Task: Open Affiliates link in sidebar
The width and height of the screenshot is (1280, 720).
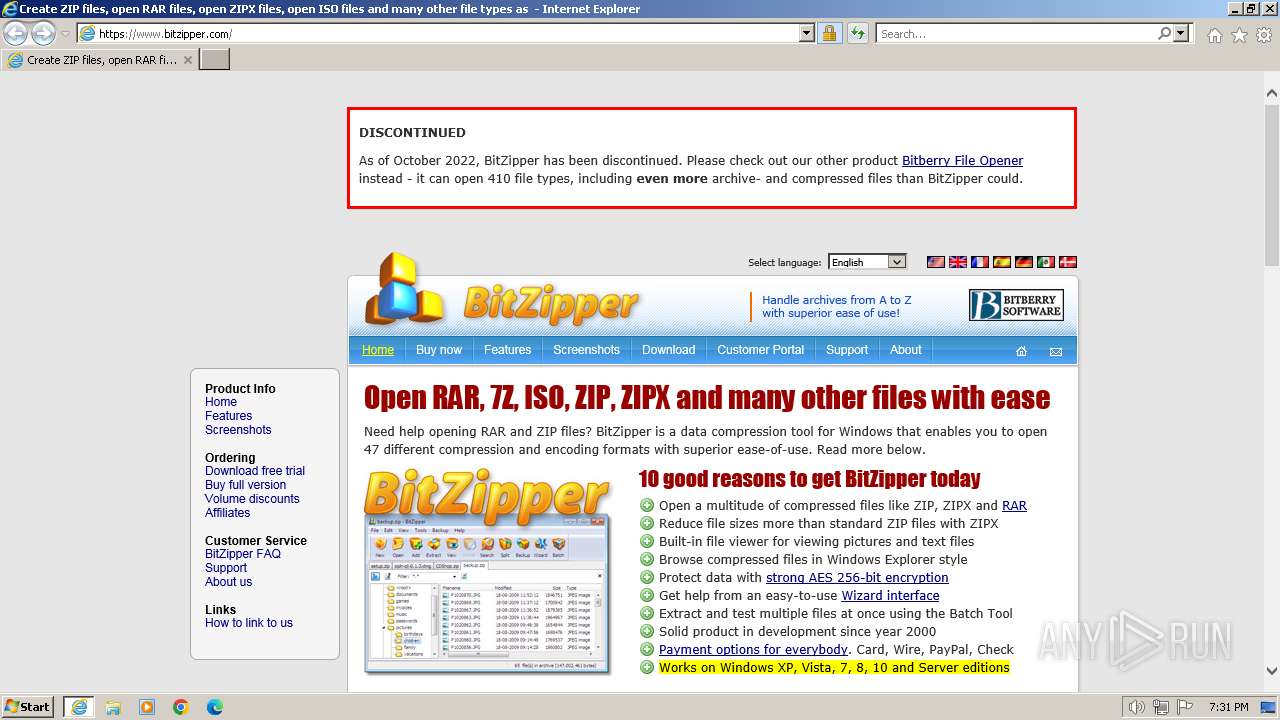Action: click(x=228, y=513)
